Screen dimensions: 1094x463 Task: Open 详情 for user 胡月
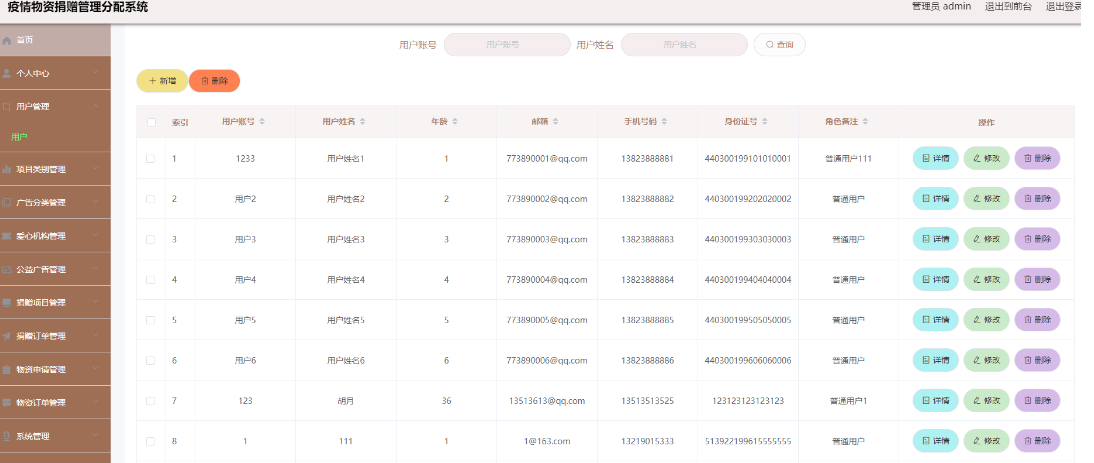point(936,401)
